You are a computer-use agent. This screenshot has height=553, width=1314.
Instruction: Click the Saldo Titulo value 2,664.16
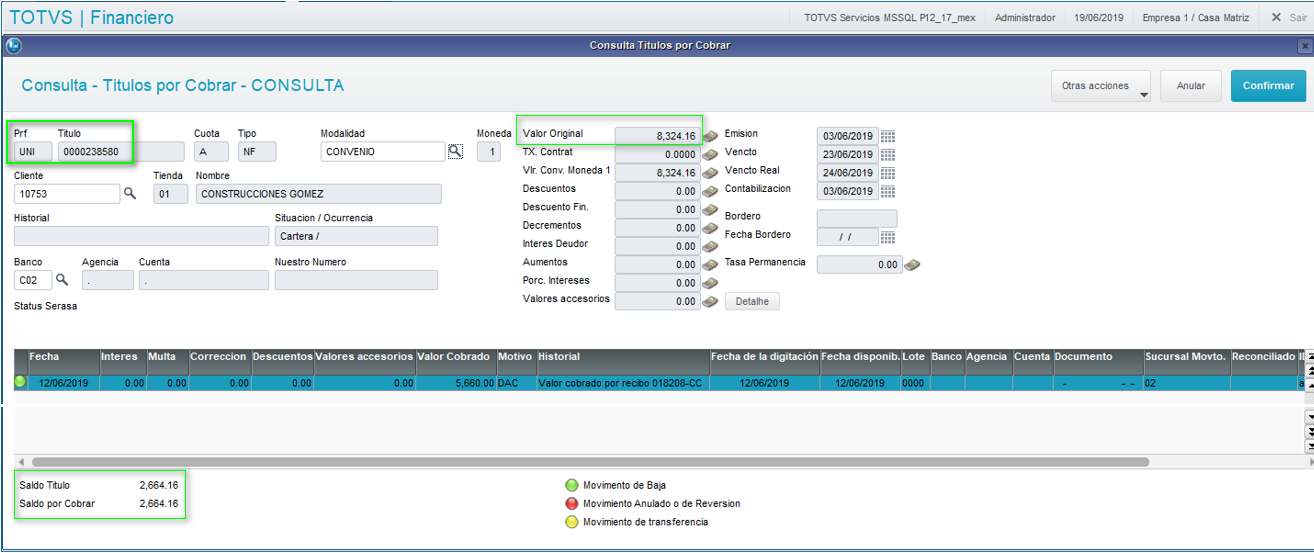coord(158,485)
